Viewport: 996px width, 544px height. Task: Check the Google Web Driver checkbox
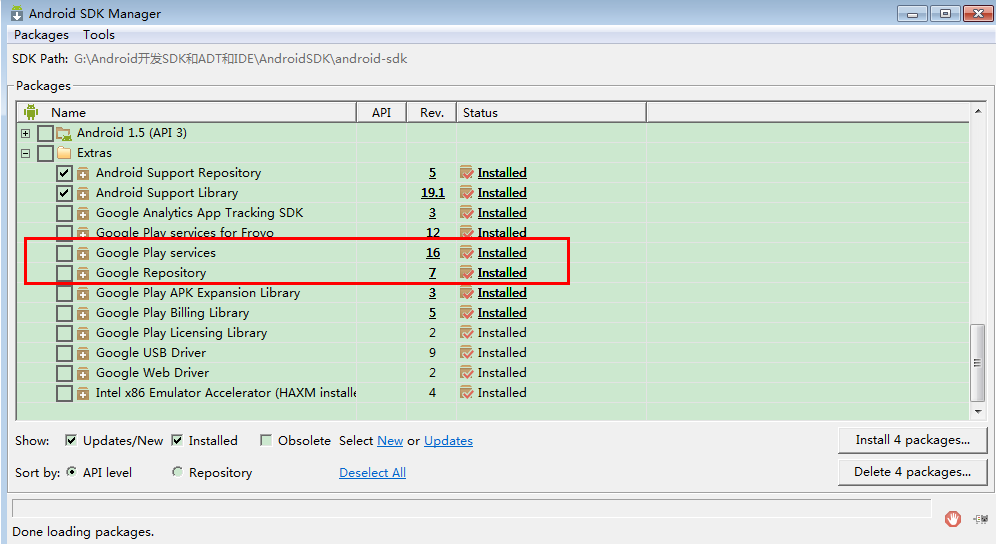(64, 373)
